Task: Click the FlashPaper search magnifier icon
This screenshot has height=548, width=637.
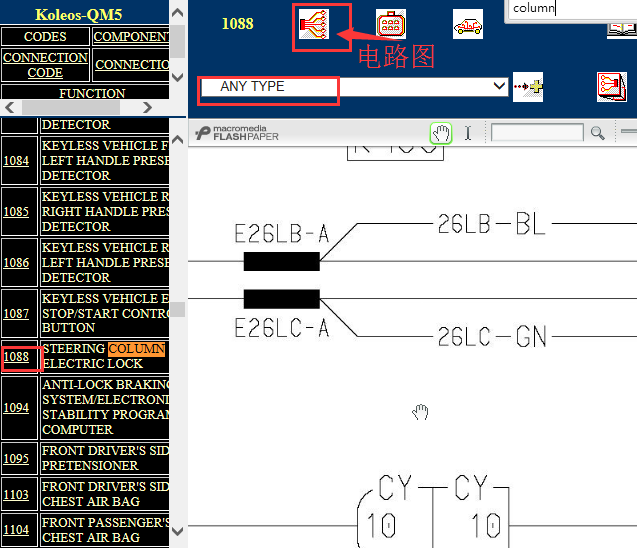Action: tap(597, 133)
